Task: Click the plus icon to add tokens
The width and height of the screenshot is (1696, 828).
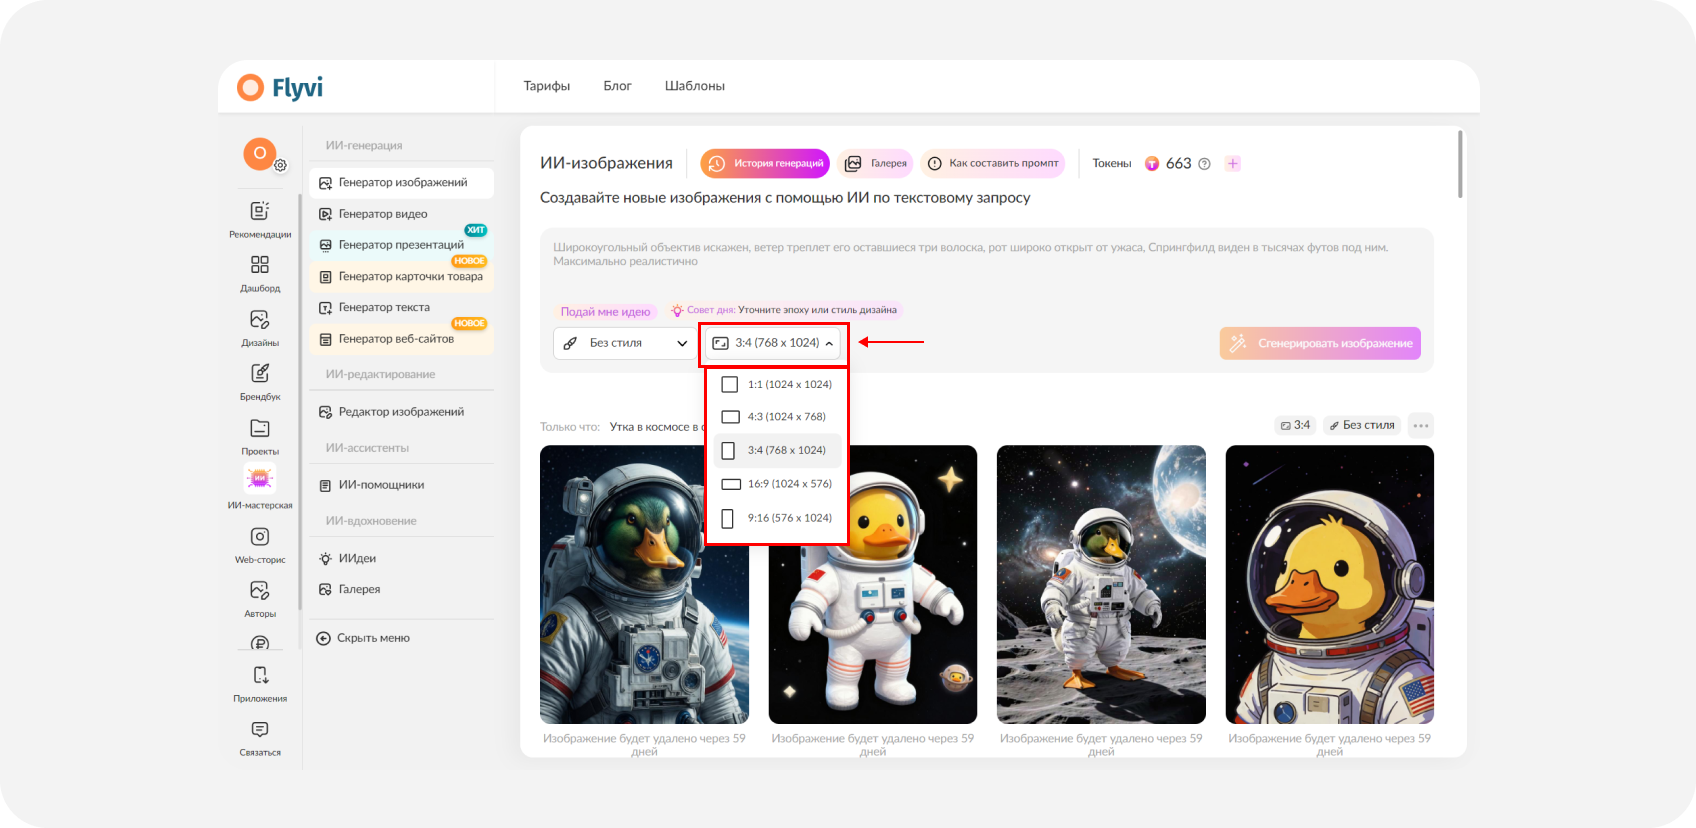Action: click(x=1233, y=163)
